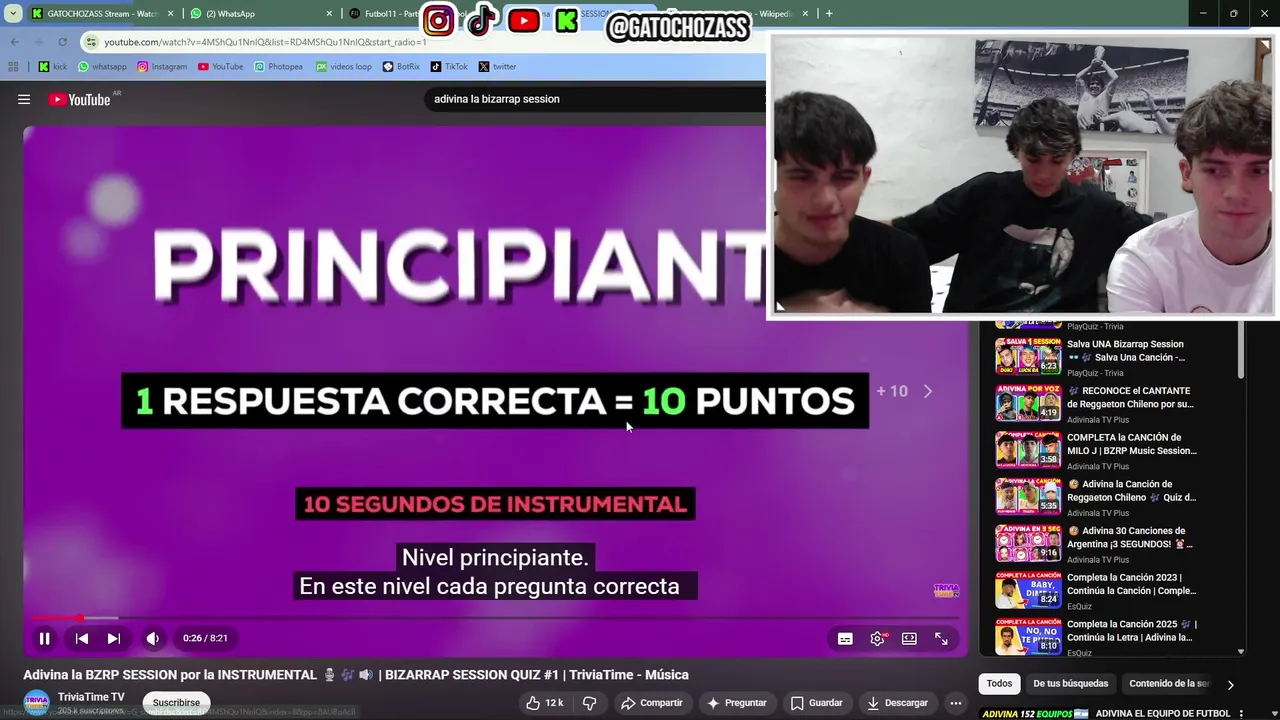1280x720 pixels.
Task: Go to the YouTube home logo
Action: click(x=80, y=99)
